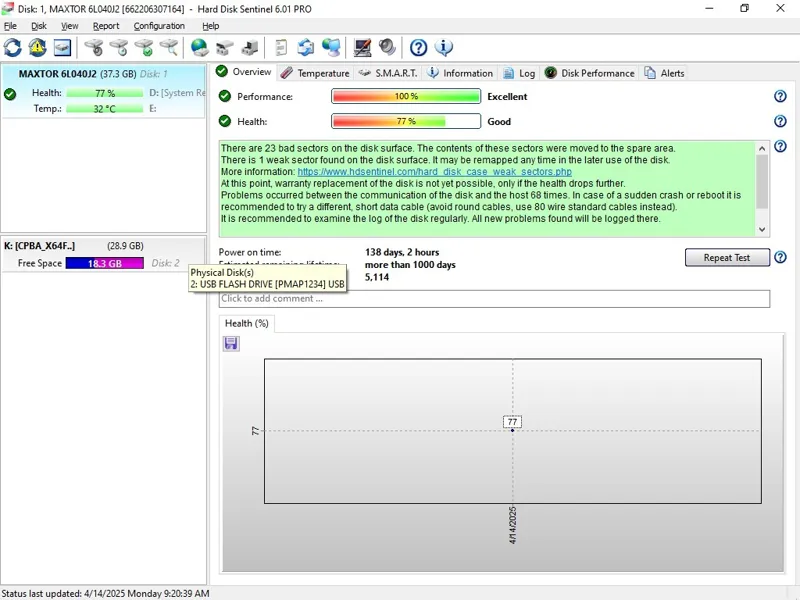
Task: Switch to the Disk Performance tab
Action: click(x=589, y=73)
